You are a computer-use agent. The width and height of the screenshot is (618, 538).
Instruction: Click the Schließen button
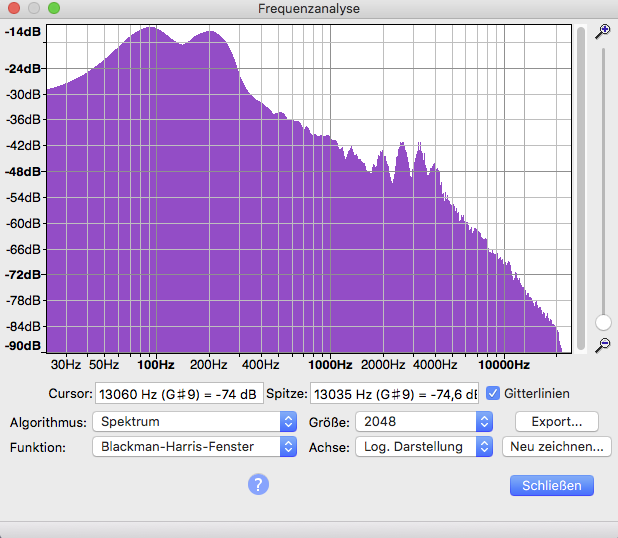click(x=552, y=486)
